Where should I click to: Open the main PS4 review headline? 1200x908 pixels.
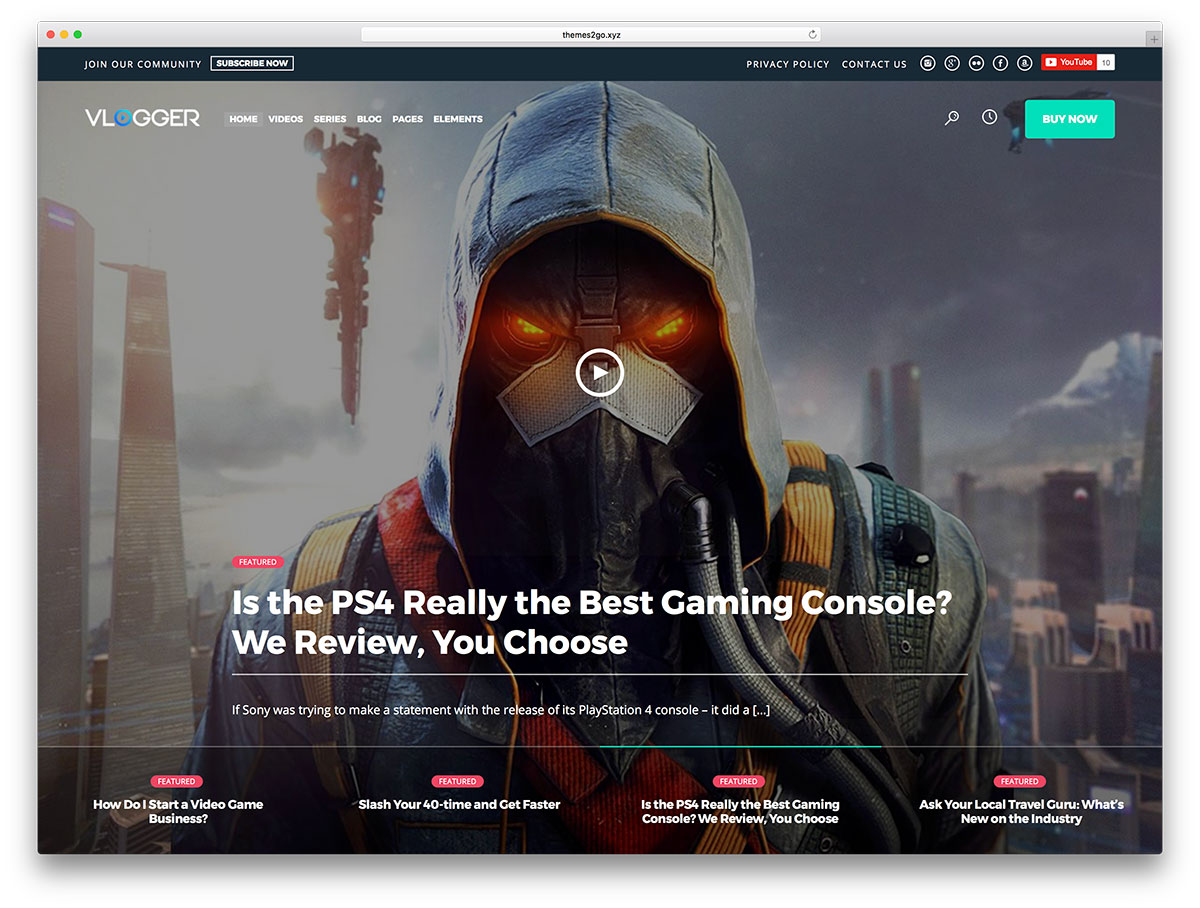pos(591,621)
